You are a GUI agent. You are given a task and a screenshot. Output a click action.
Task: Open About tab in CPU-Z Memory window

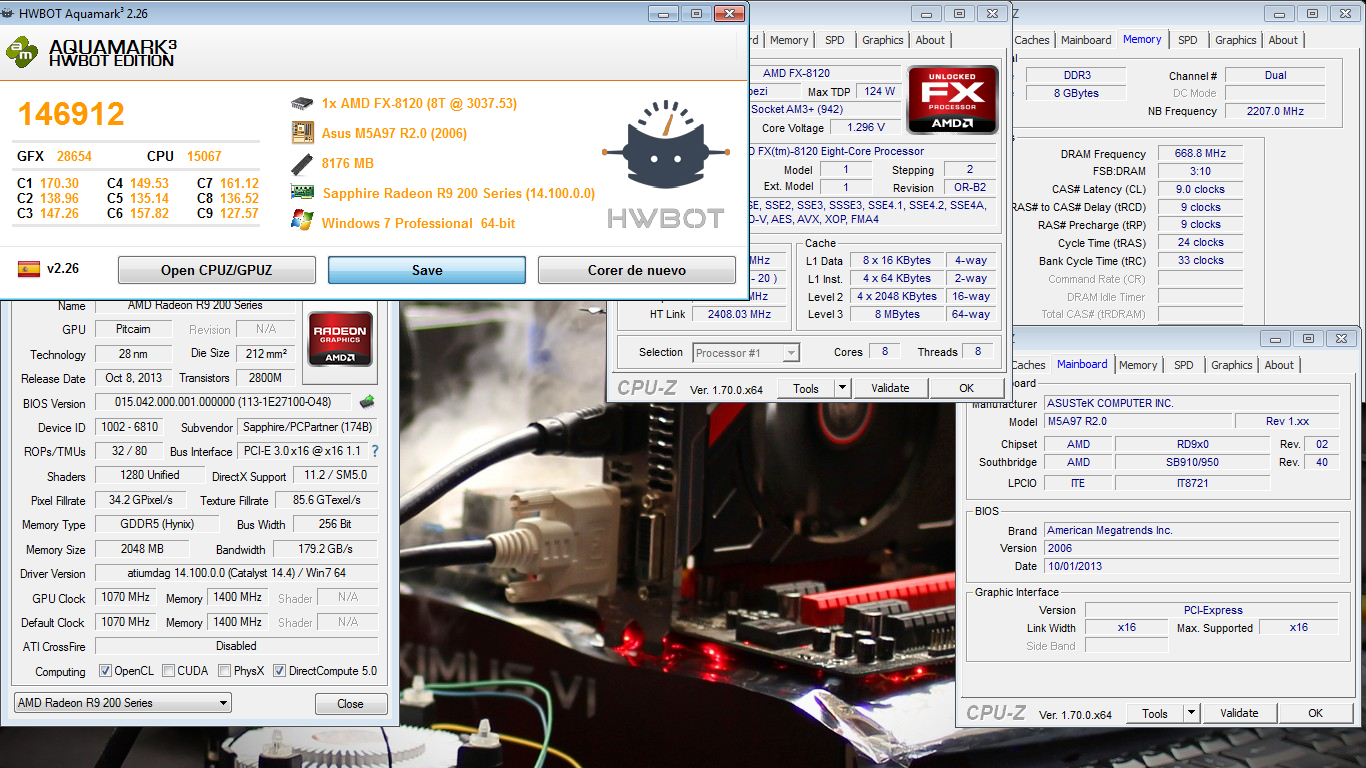[x=1283, y=40]
